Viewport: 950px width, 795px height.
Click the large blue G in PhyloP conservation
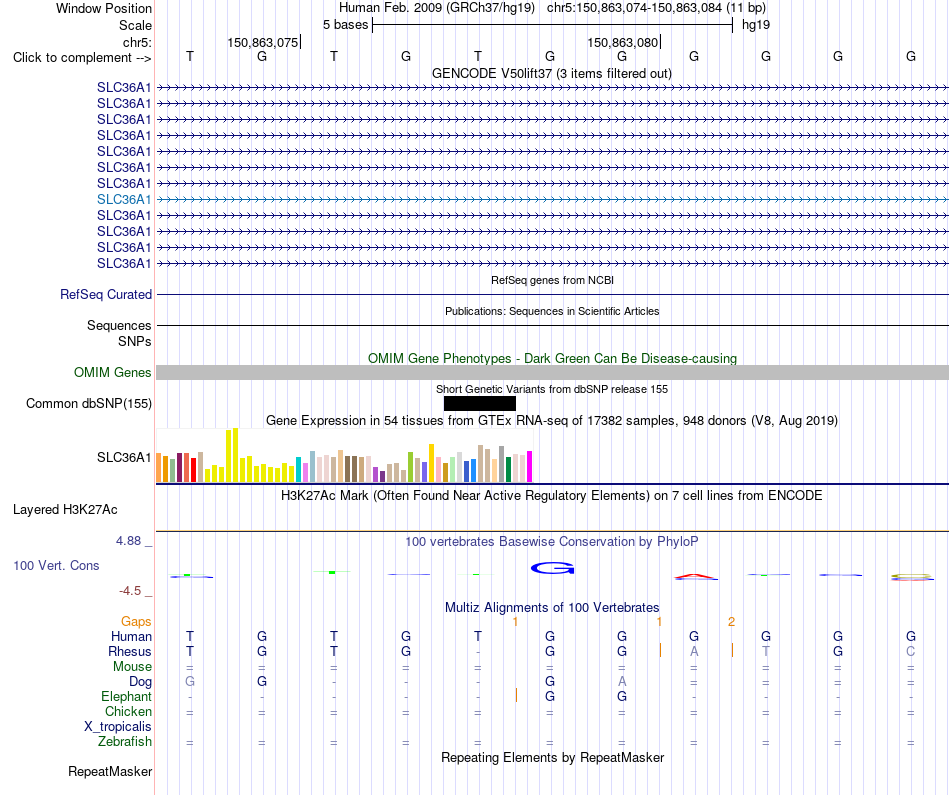click(552, 568)
